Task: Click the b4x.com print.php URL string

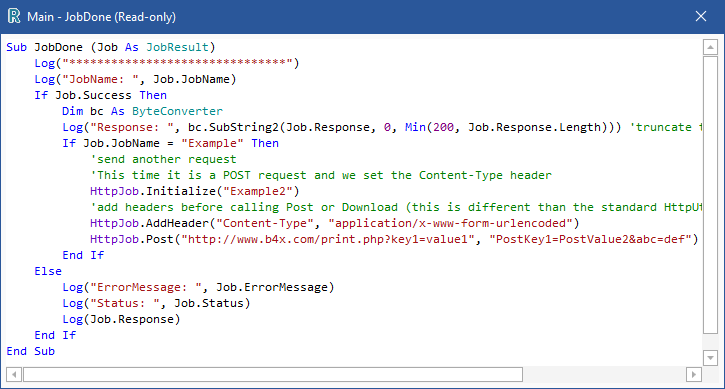Action: (328, 239)
